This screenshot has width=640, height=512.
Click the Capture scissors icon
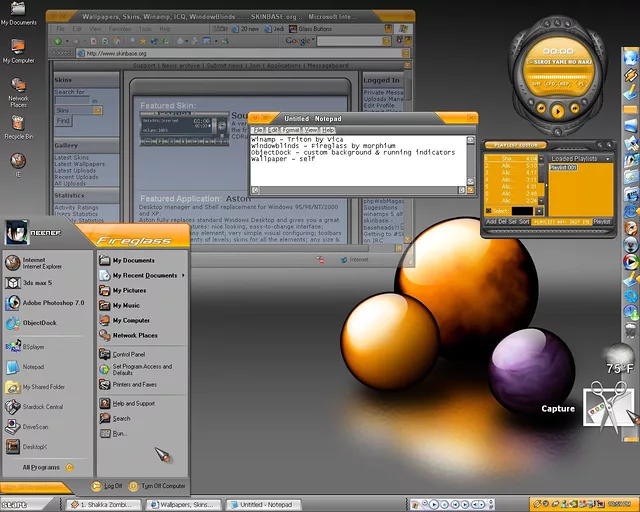click(x=608, y=407)
